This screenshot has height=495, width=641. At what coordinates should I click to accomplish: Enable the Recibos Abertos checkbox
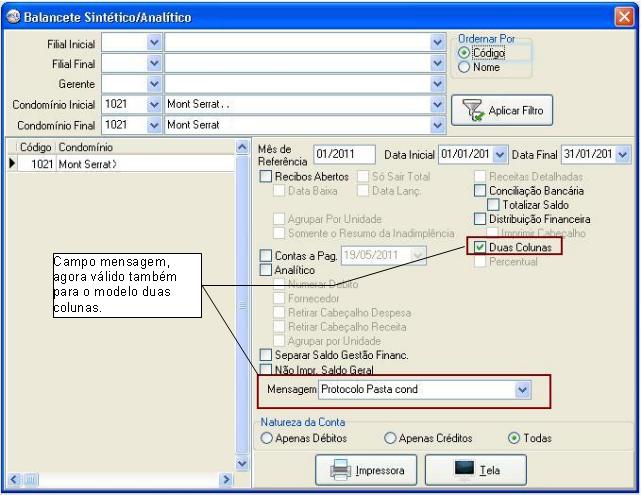click(x=266, y=177)
